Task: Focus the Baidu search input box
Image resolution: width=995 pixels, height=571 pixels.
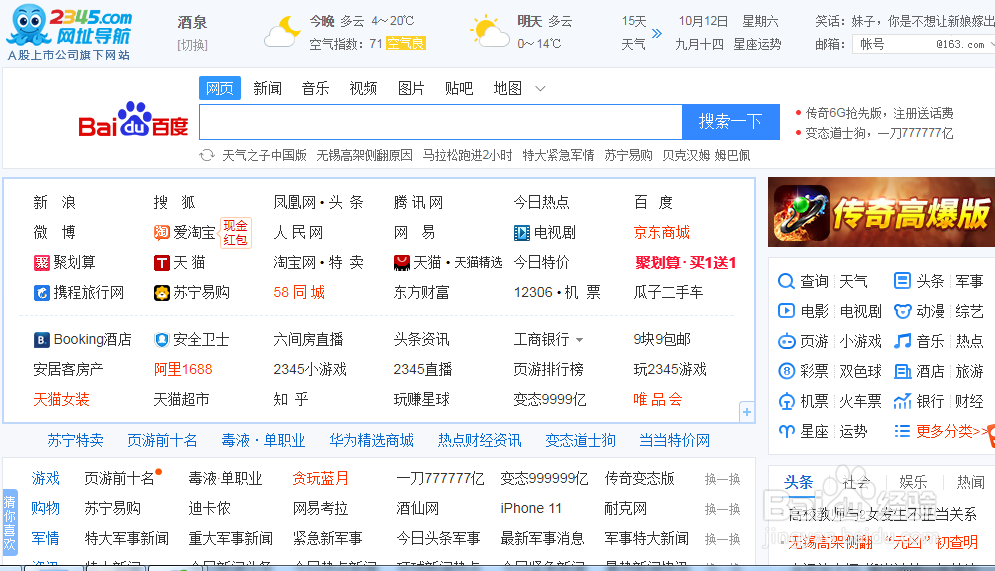Action: pos(441,122)
